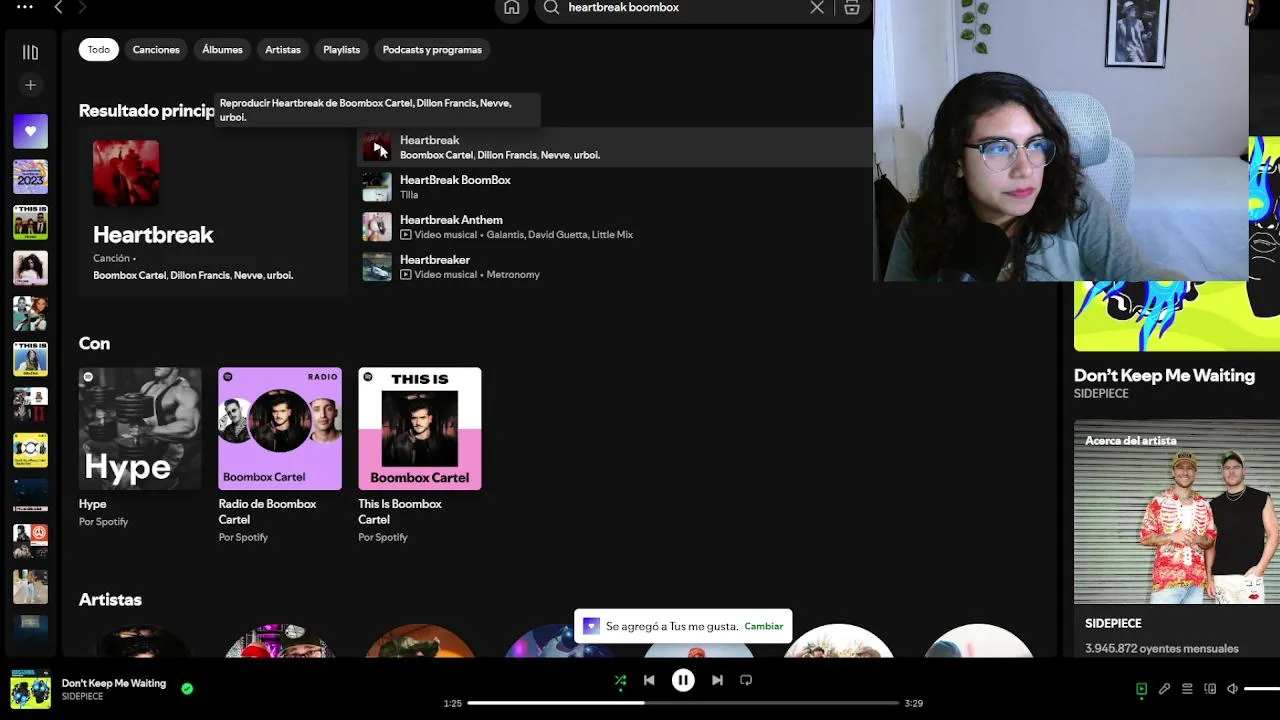Toggle the repeat button
This screenshot has width=1280, height=720.
[746, 680]
